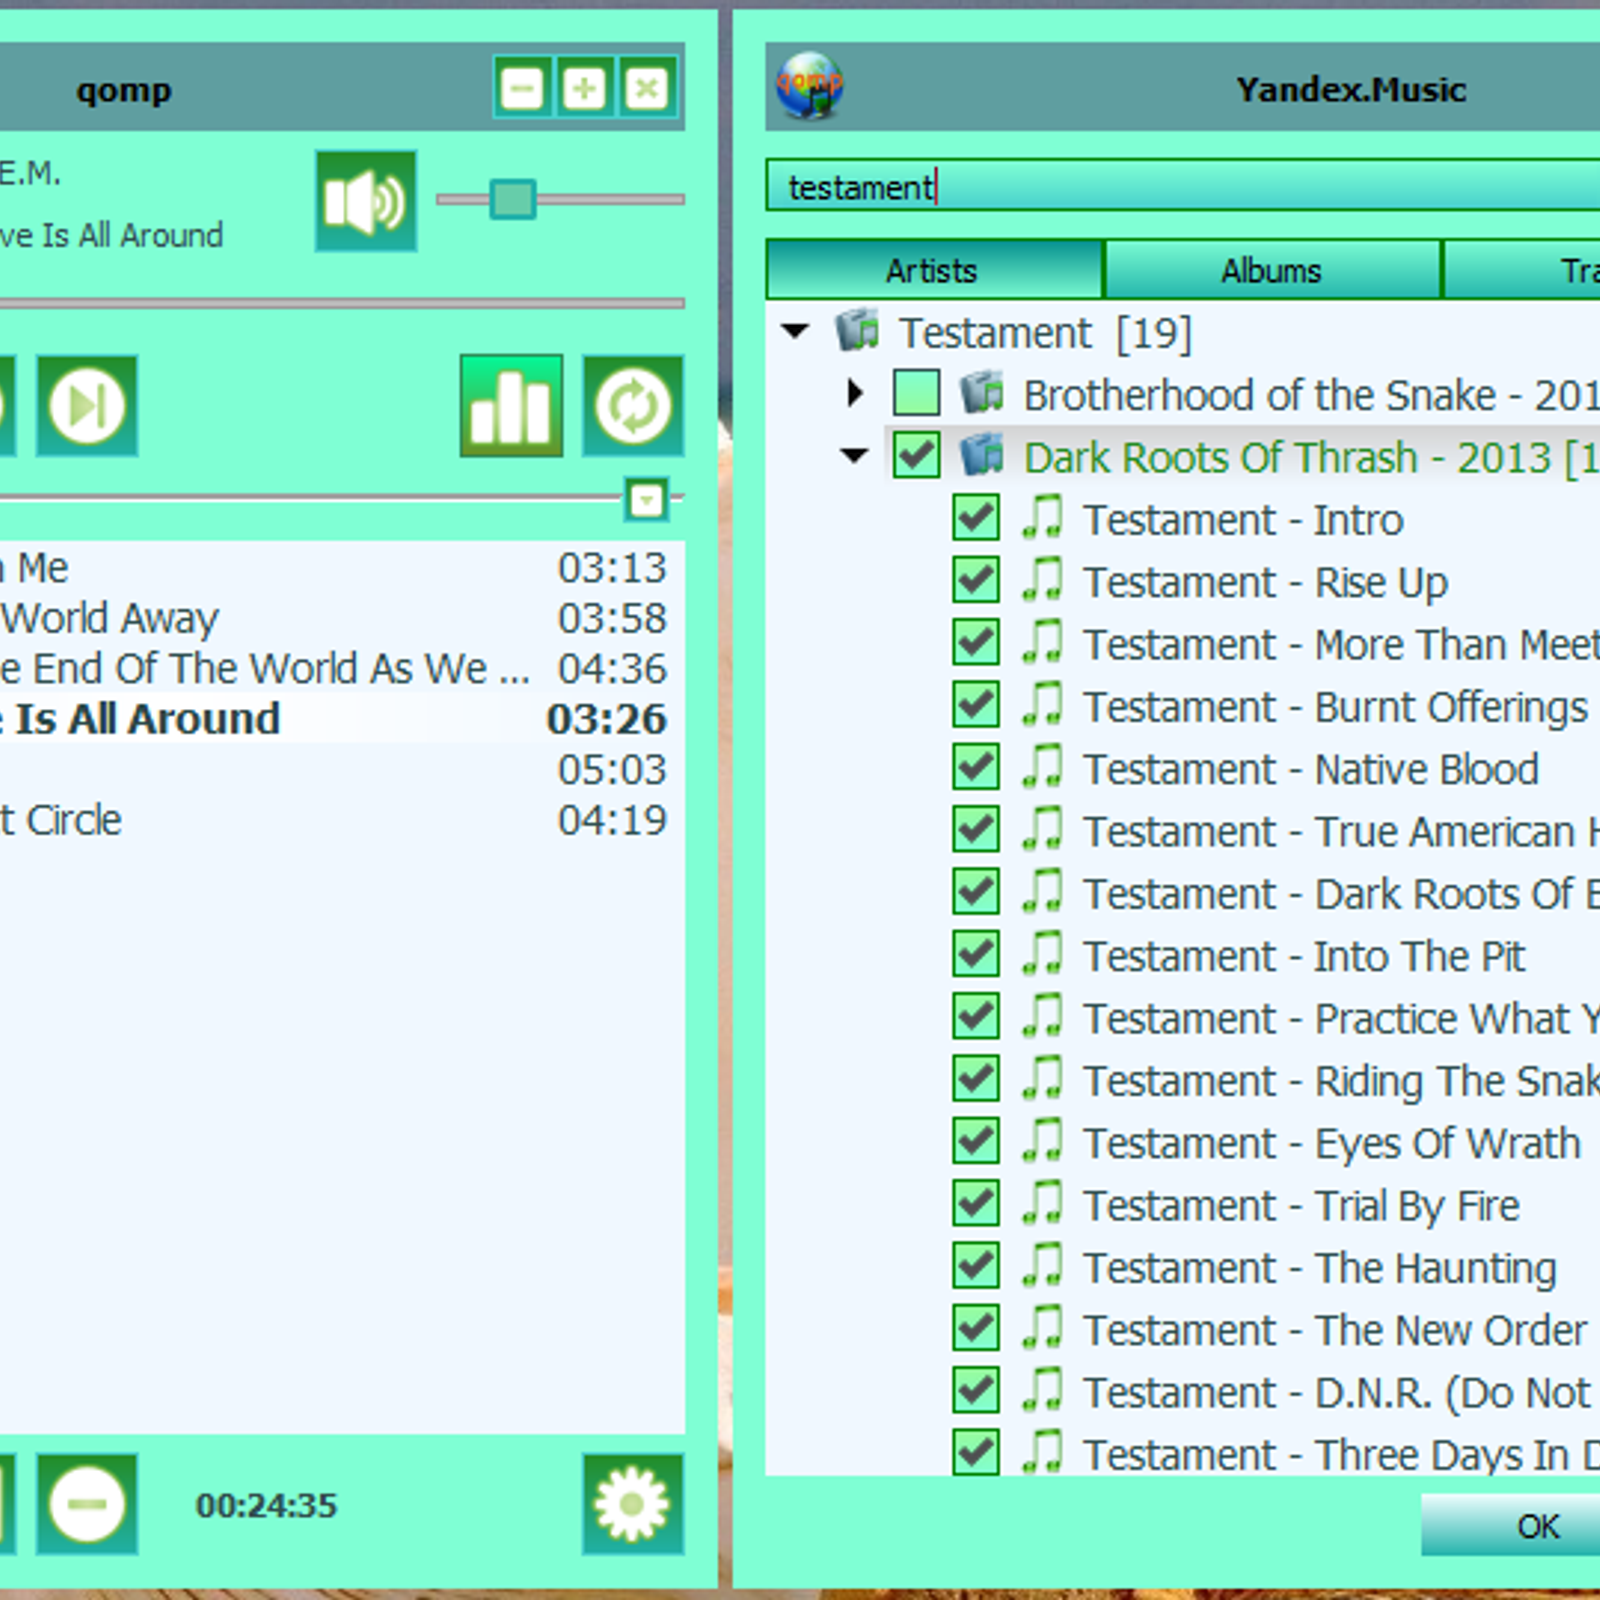1600x1600 pixels.
Task: Uncheck Testament - D.N.R. checkbox
Action: 976,1390
